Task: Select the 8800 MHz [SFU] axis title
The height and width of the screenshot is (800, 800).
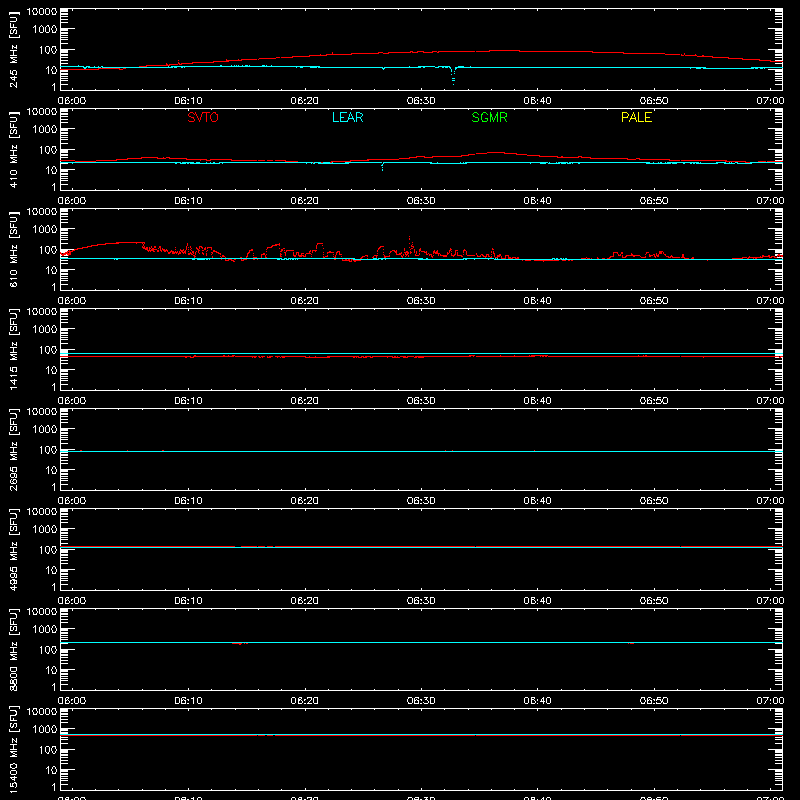Action: click(x=13, y=650)
